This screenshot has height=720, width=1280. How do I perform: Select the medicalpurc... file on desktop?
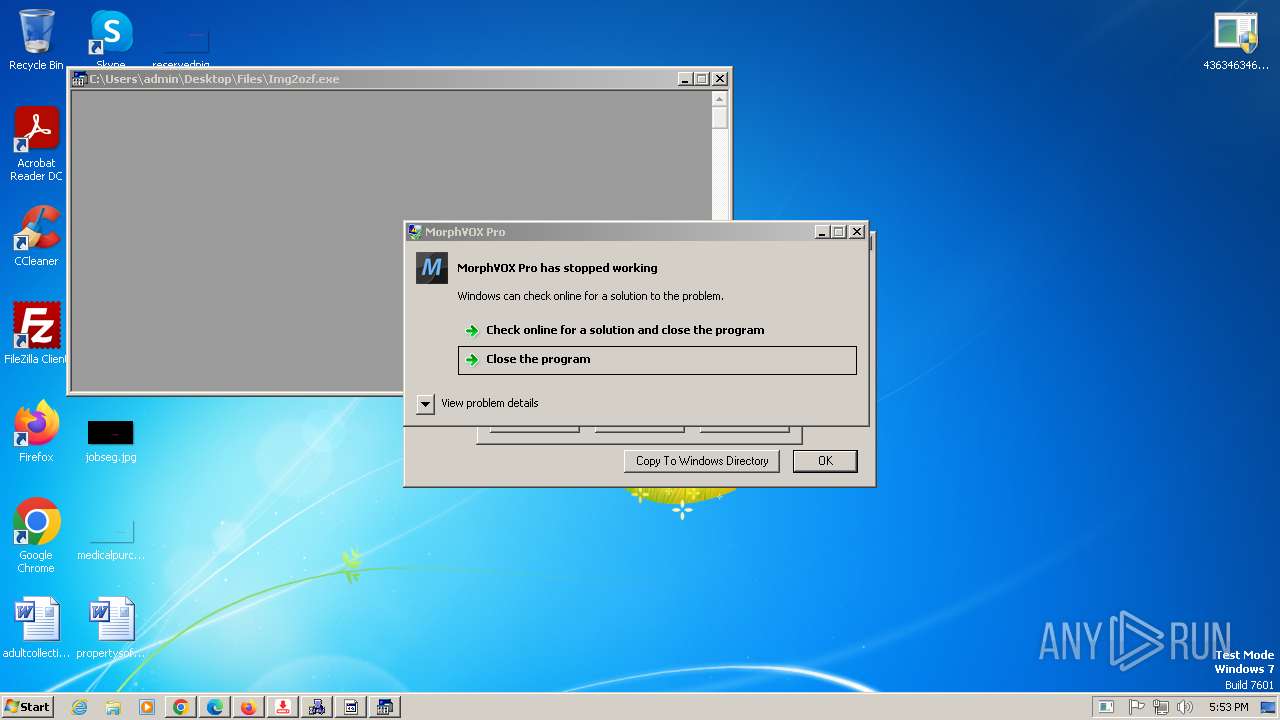click(111, 538)
